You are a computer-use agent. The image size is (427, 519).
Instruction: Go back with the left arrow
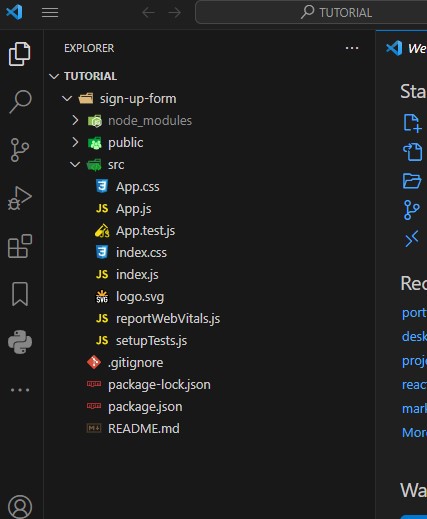148,13
